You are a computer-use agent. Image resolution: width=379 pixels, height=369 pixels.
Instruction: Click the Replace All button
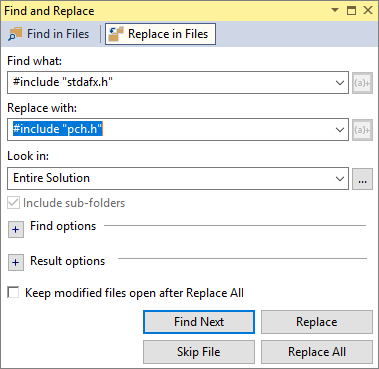coord(317,352)
